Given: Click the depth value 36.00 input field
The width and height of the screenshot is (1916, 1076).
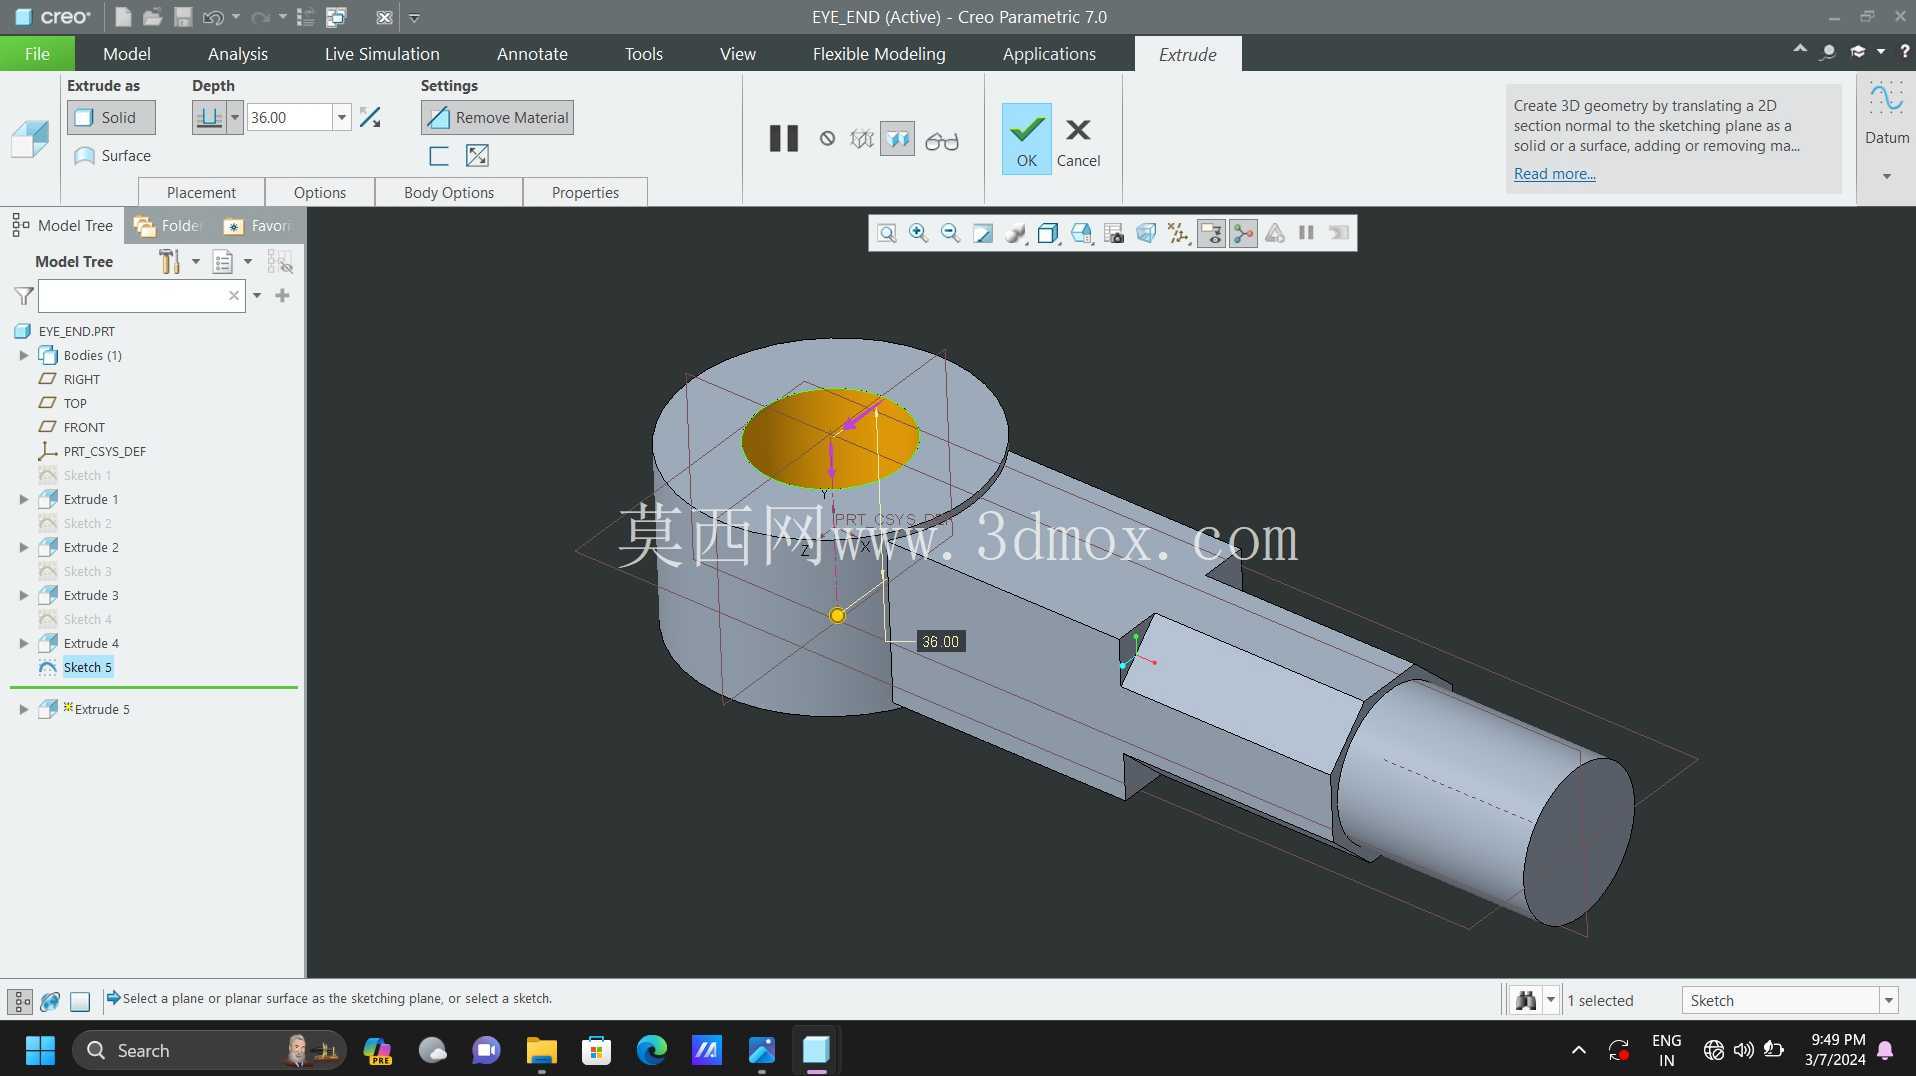Looking at the screenshot, I should [289, 117].
